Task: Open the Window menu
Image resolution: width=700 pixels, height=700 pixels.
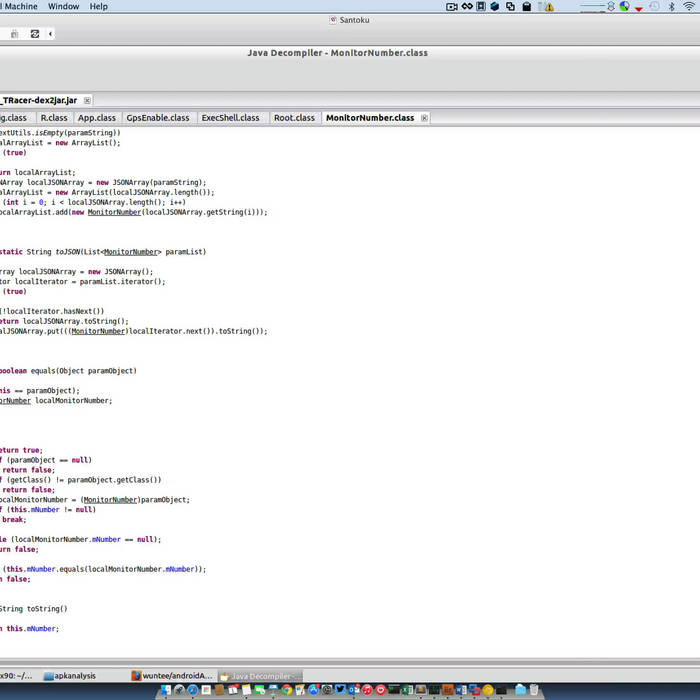Action: (63, 6)
